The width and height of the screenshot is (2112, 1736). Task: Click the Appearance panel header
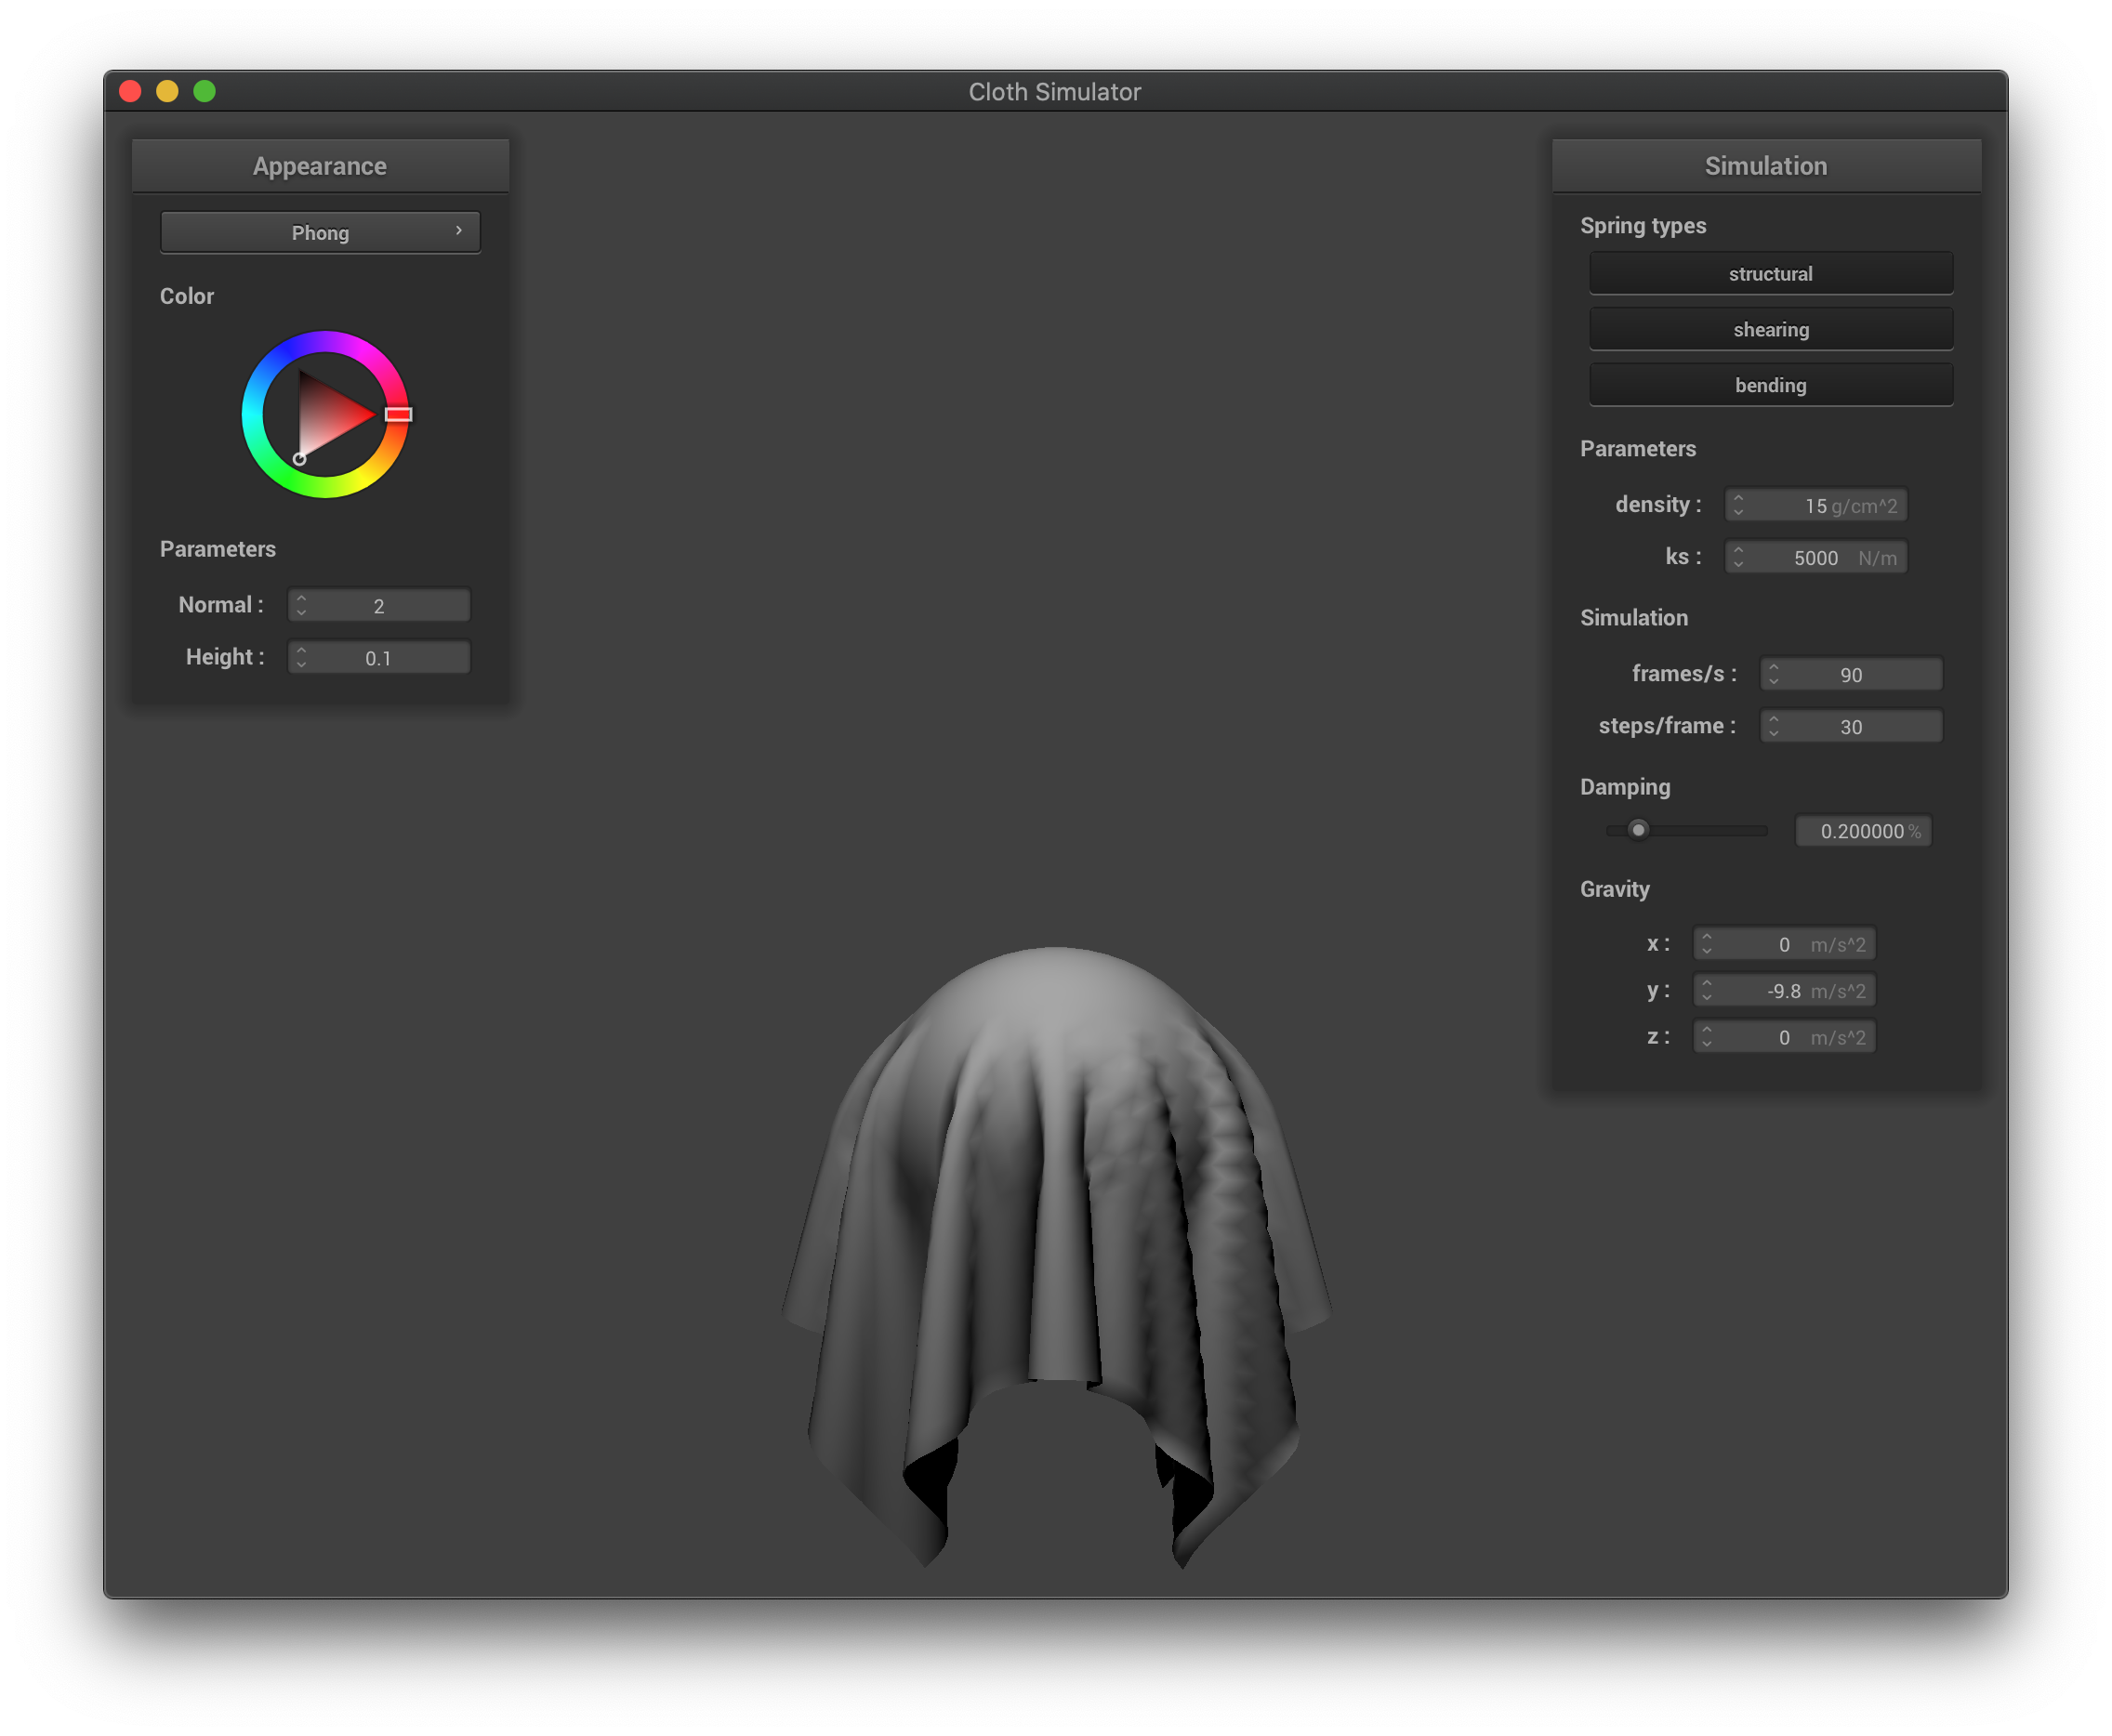320,166
